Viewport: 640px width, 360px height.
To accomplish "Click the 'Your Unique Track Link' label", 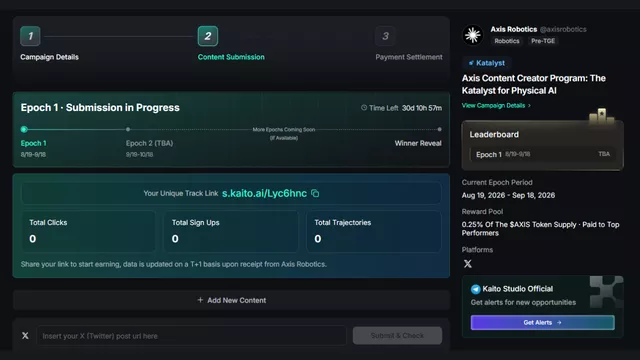I will (x=181, y=193).
